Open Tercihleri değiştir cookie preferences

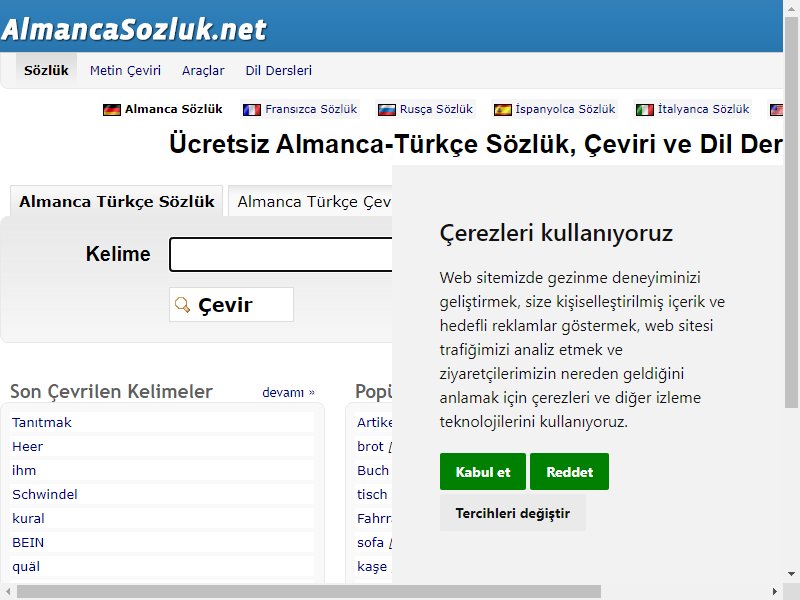click(513, 513)
